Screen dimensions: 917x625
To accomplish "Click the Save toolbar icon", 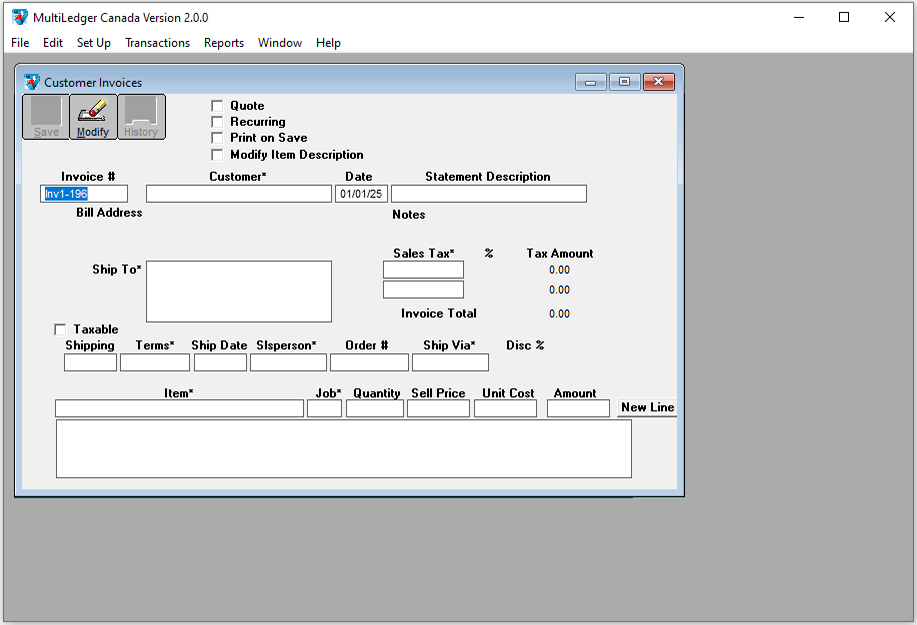I will (x=46, y=116).
